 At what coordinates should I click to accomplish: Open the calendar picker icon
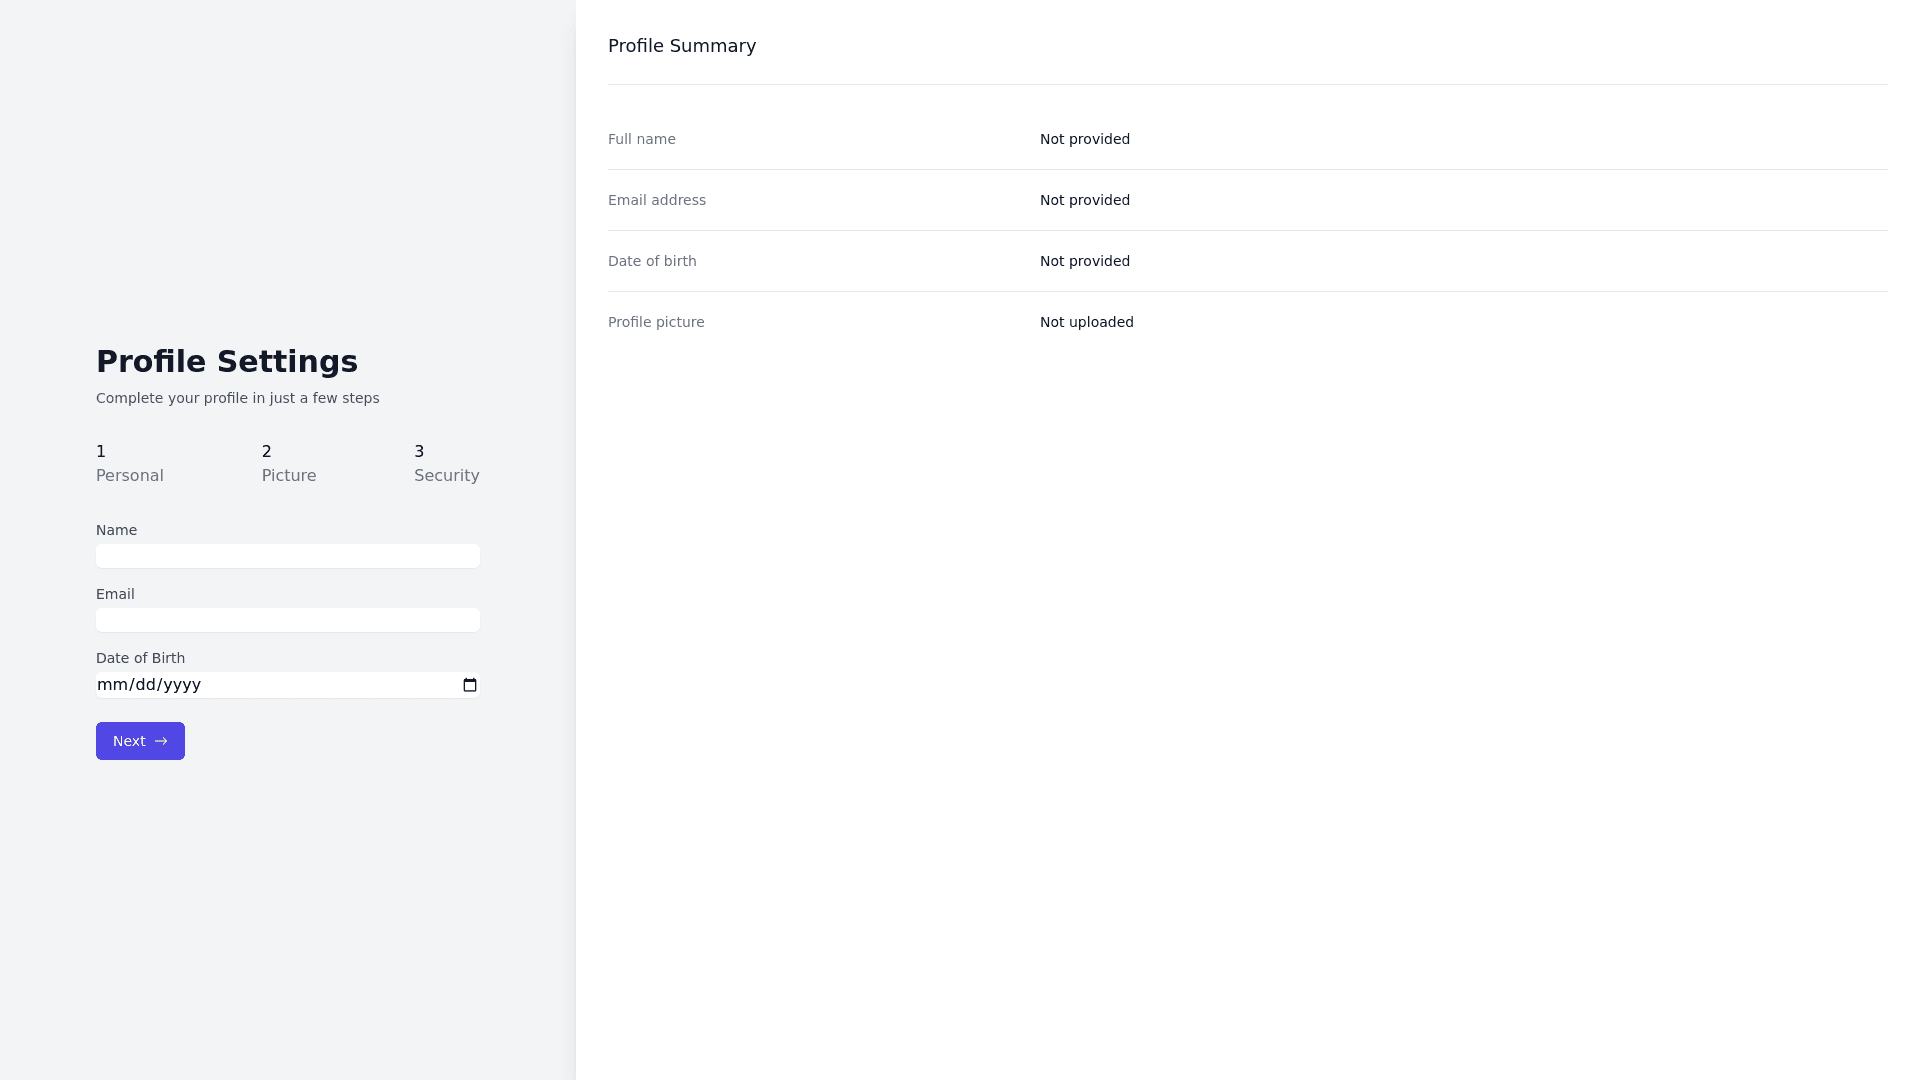[470, 685]
